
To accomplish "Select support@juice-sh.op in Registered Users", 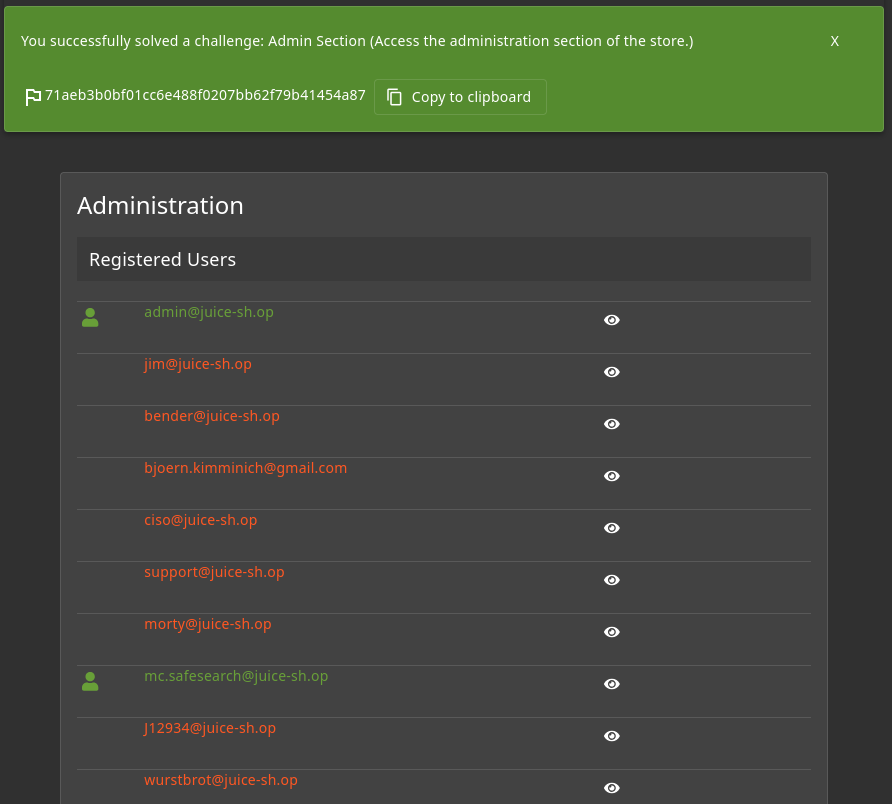I will 214,572.
